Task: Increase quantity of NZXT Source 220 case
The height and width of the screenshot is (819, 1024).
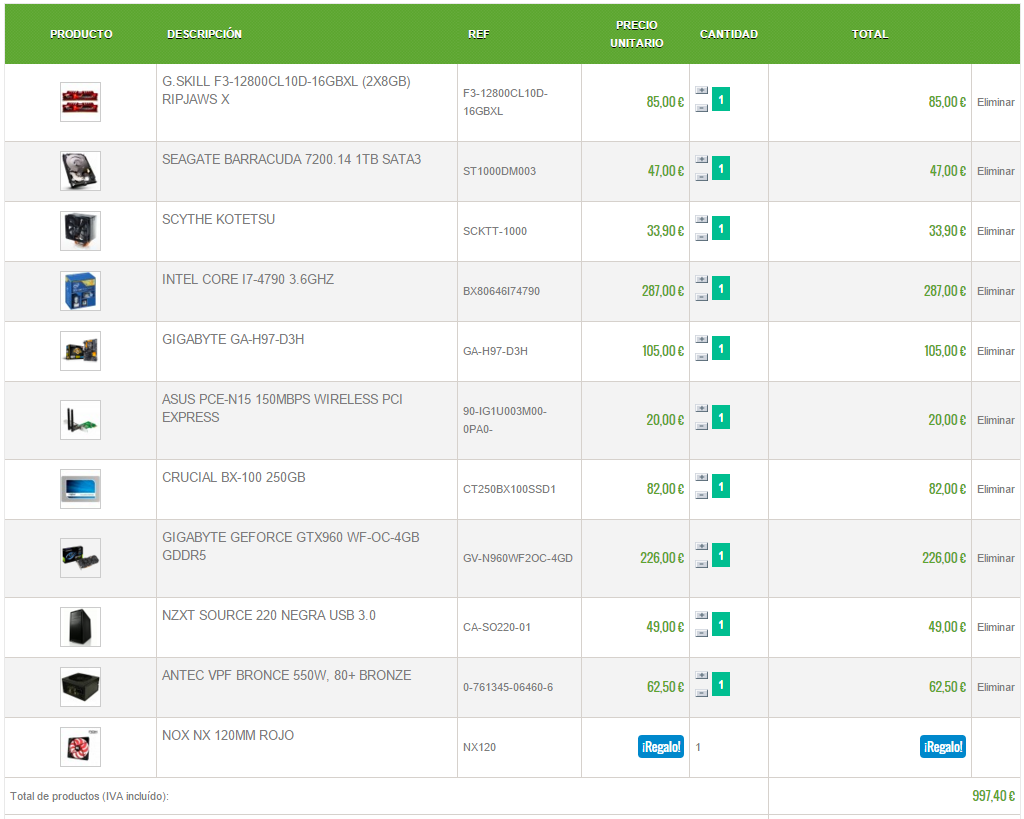Action: 701,615
